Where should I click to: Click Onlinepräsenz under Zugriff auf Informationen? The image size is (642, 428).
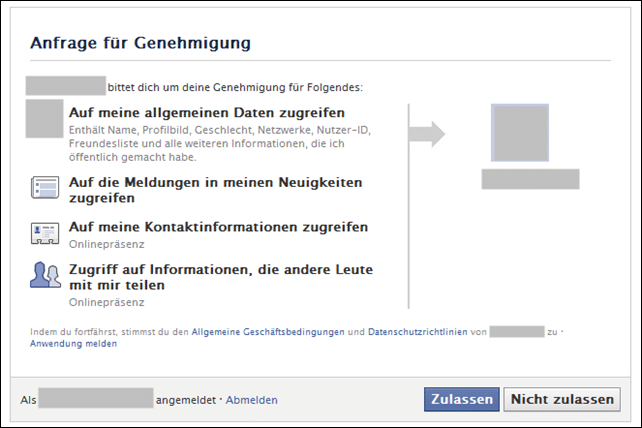106,303
